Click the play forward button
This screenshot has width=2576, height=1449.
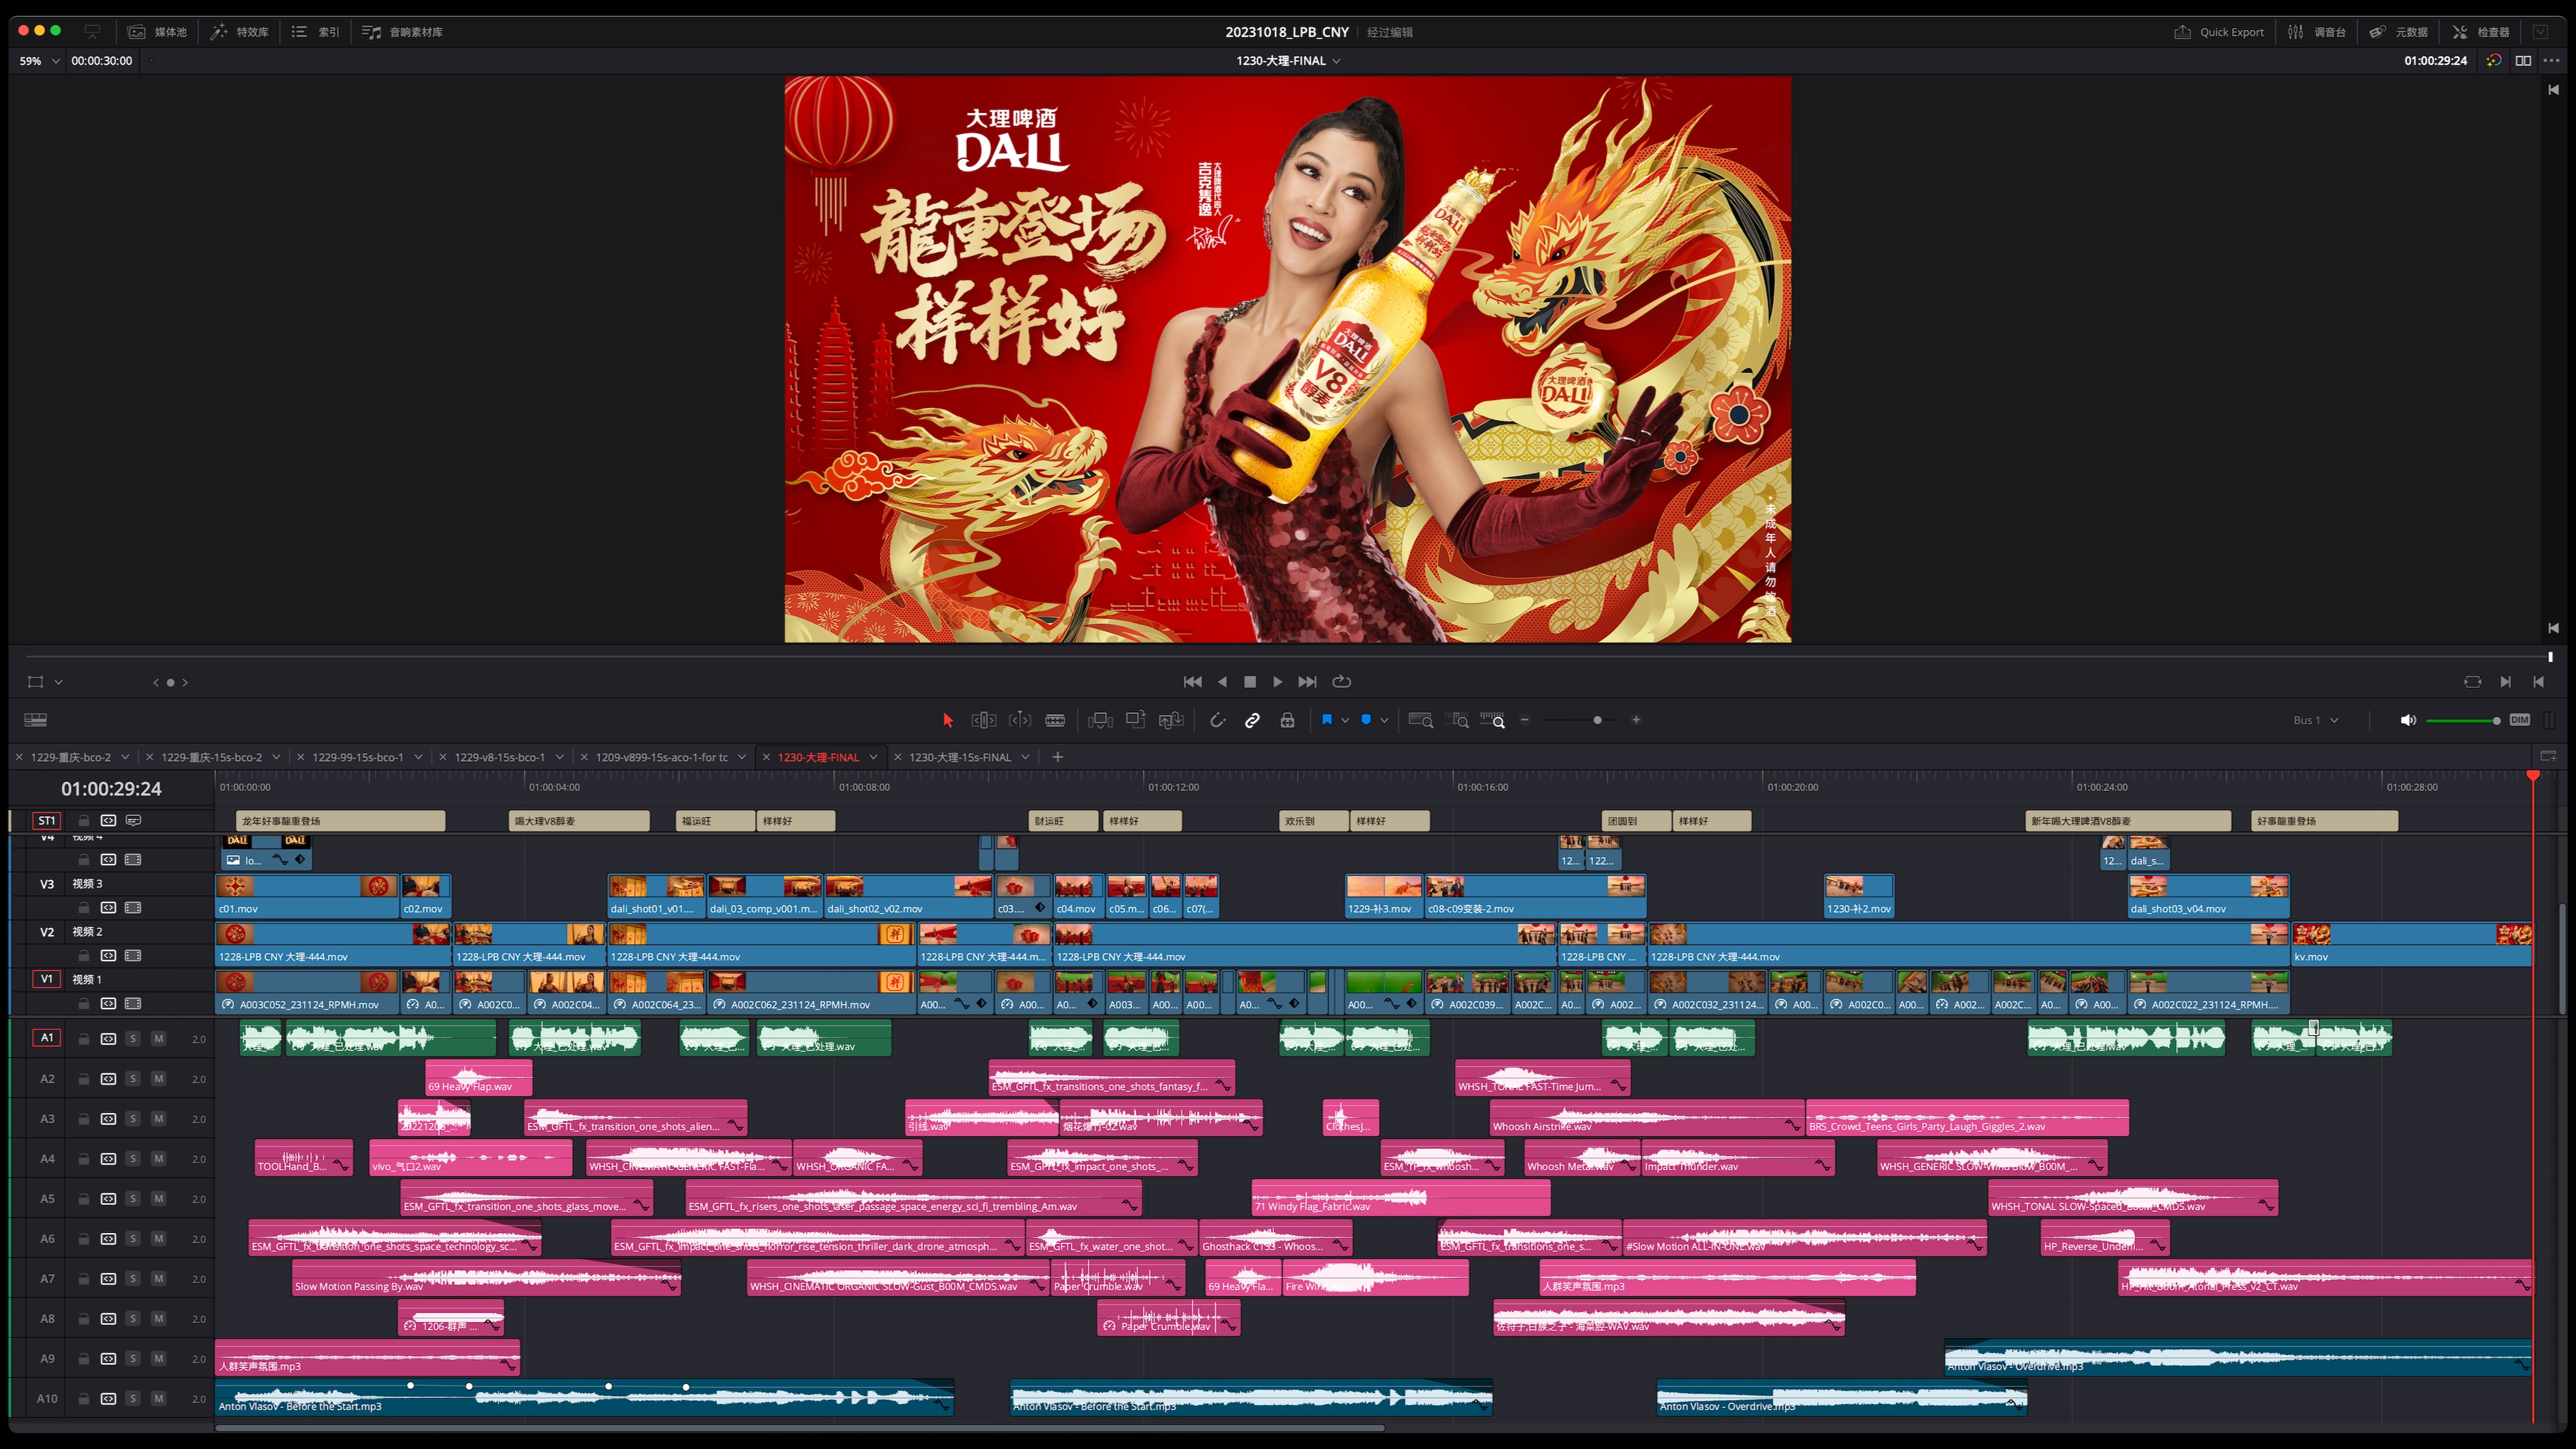1278,682
